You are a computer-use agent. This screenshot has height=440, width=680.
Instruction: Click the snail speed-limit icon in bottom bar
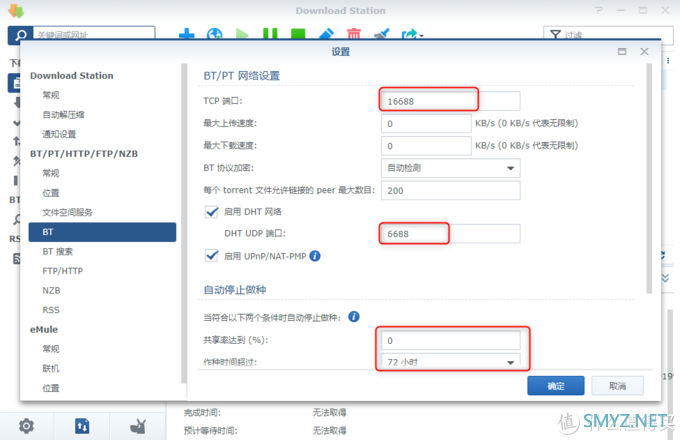click(138, 426)
